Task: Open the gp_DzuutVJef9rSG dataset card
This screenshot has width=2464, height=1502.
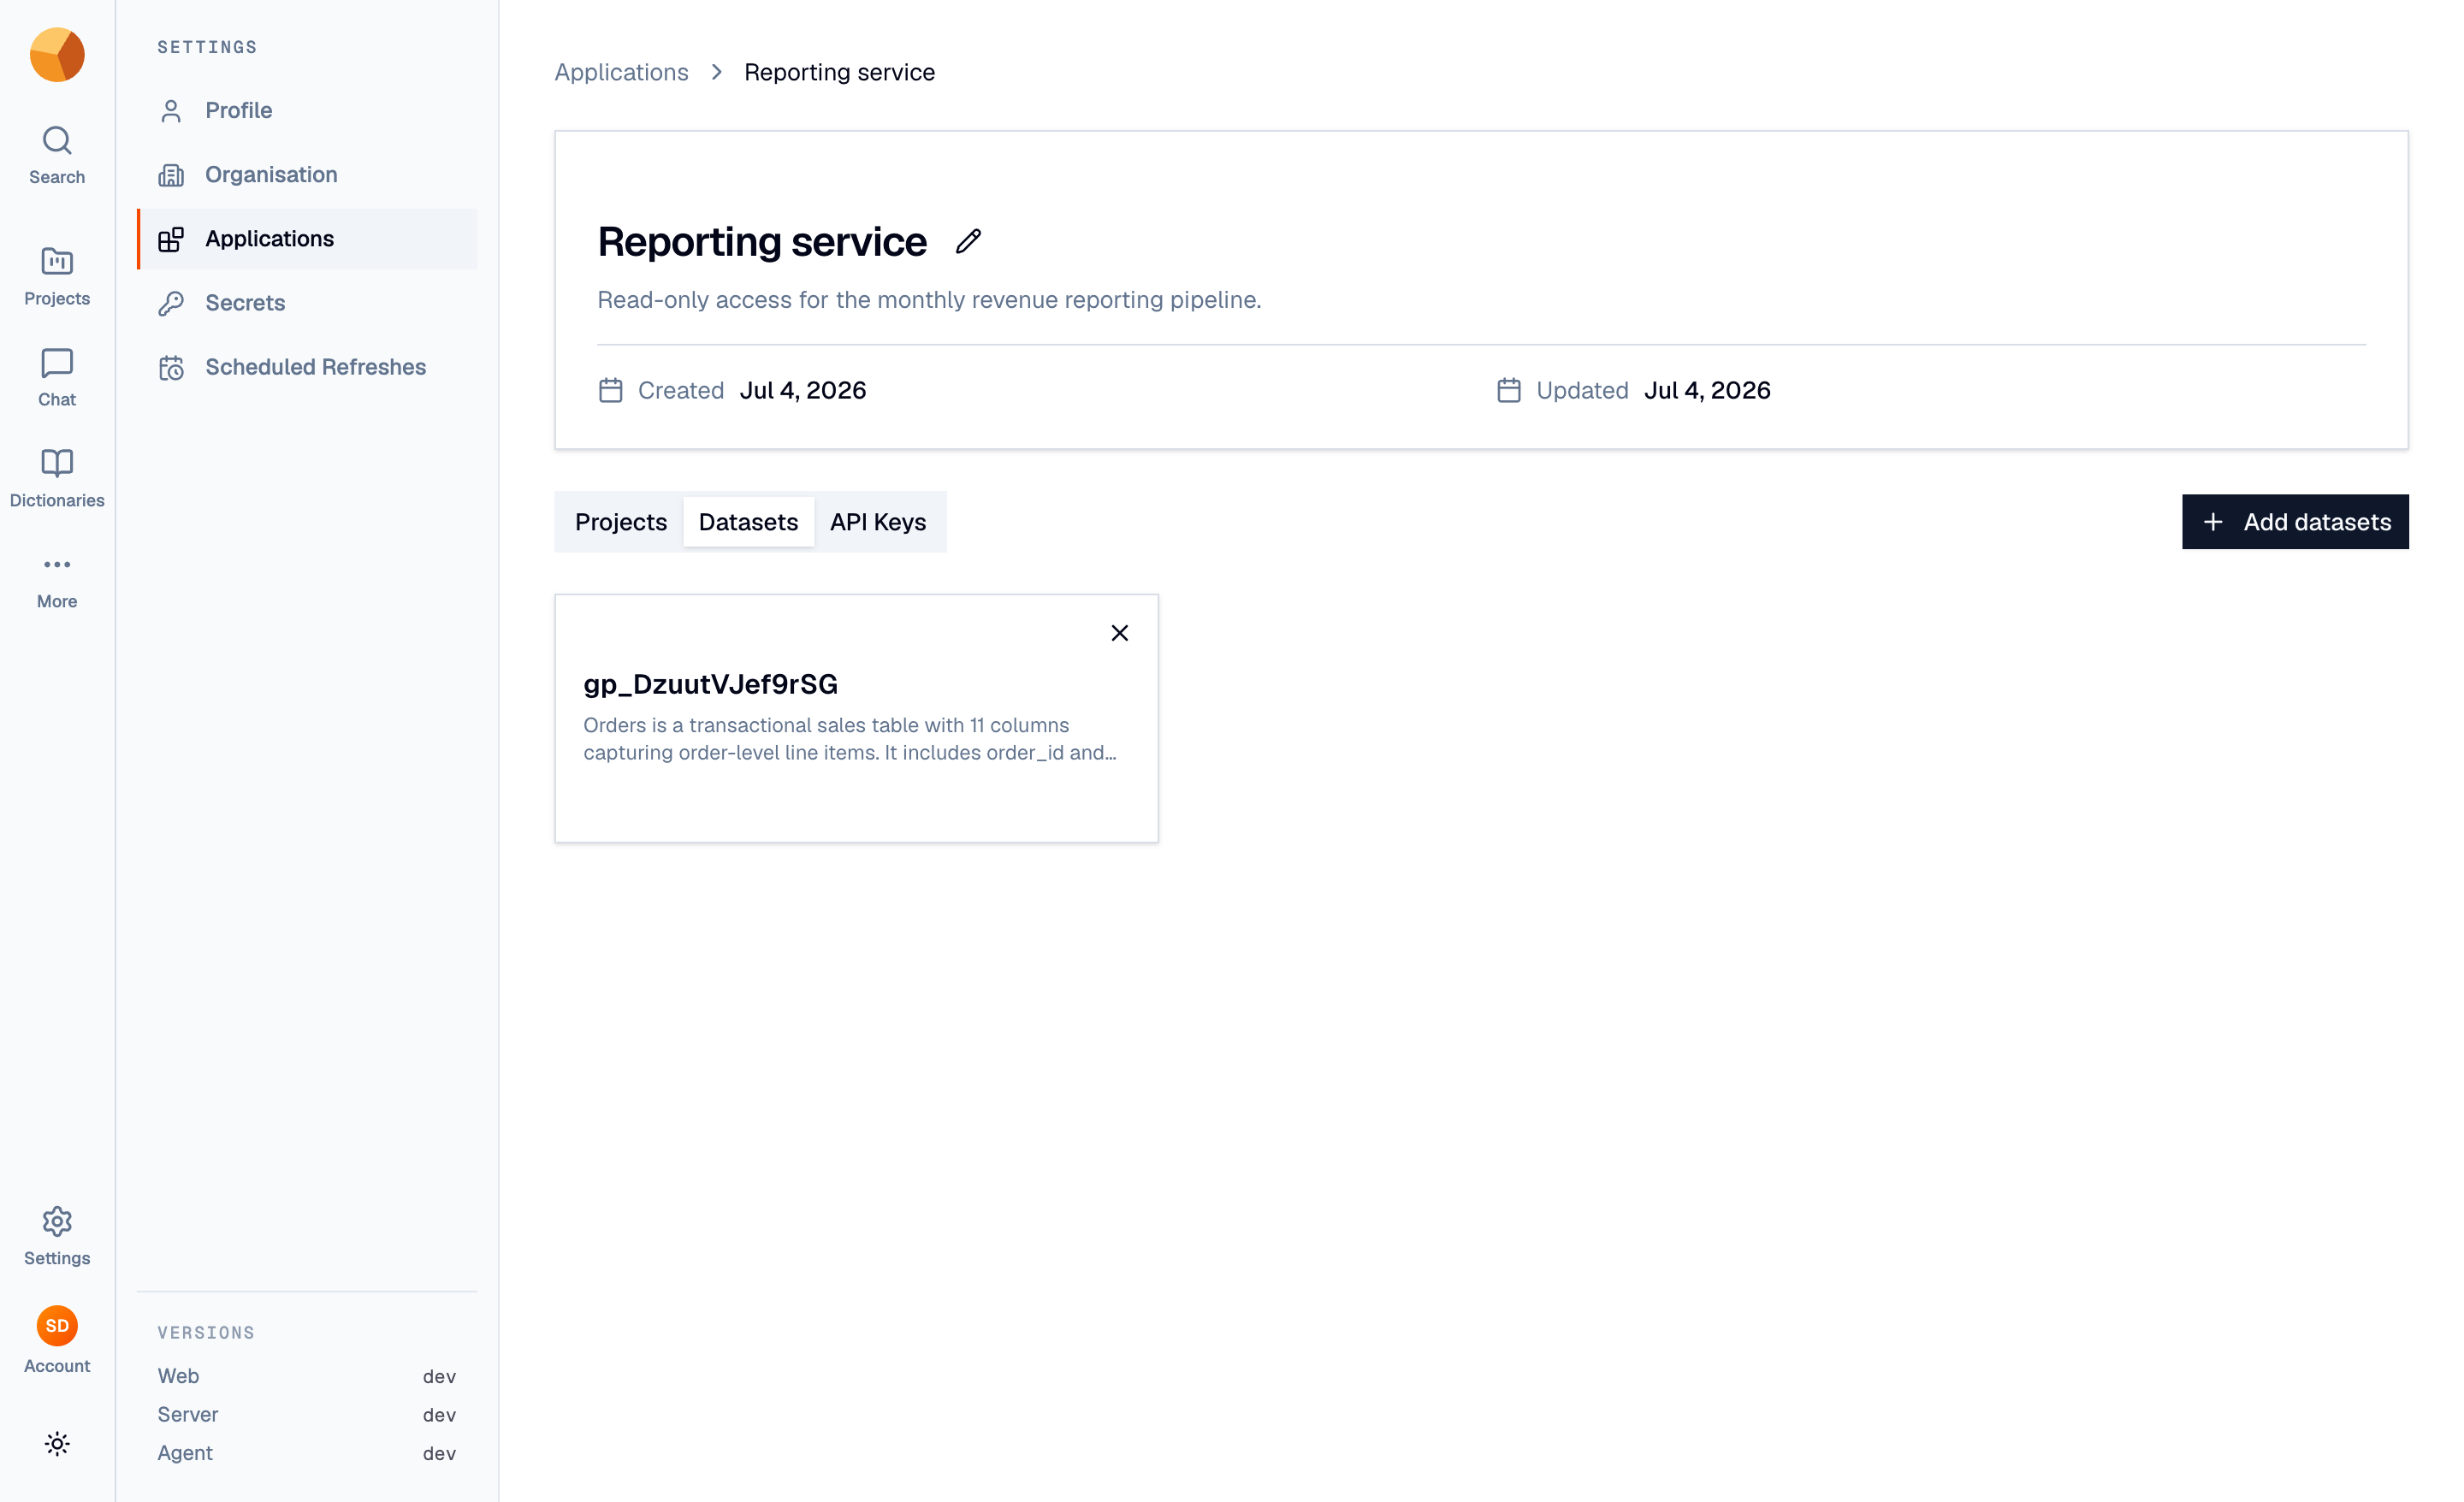Action: [856, 718]
